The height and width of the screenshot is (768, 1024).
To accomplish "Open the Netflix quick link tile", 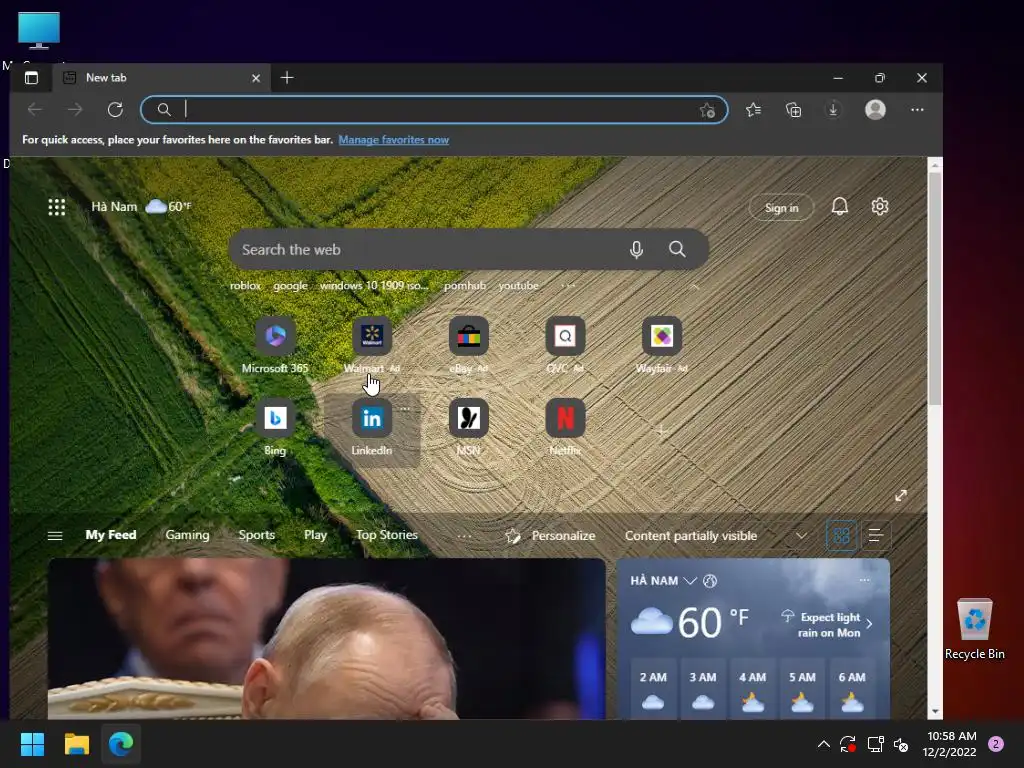I will (x=565, y=428).
